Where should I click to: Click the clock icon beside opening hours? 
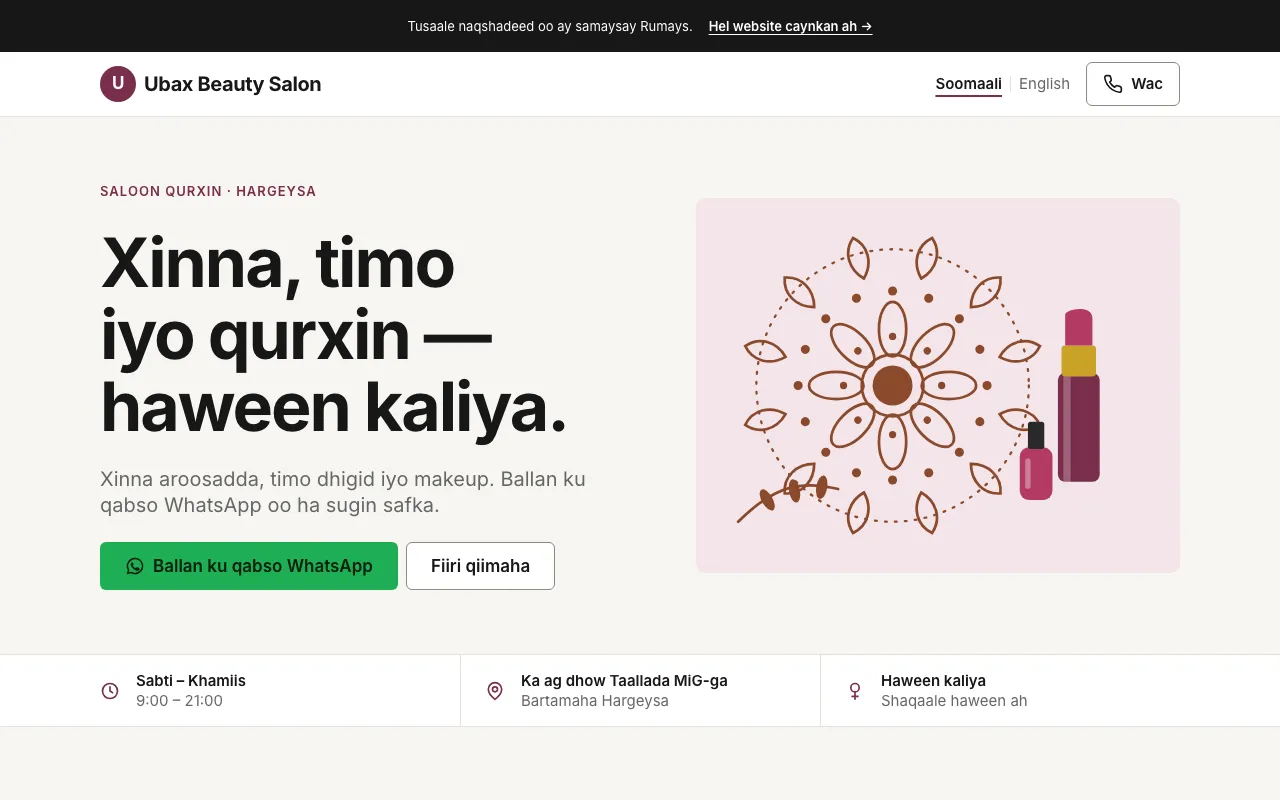[x=110, y=691]
